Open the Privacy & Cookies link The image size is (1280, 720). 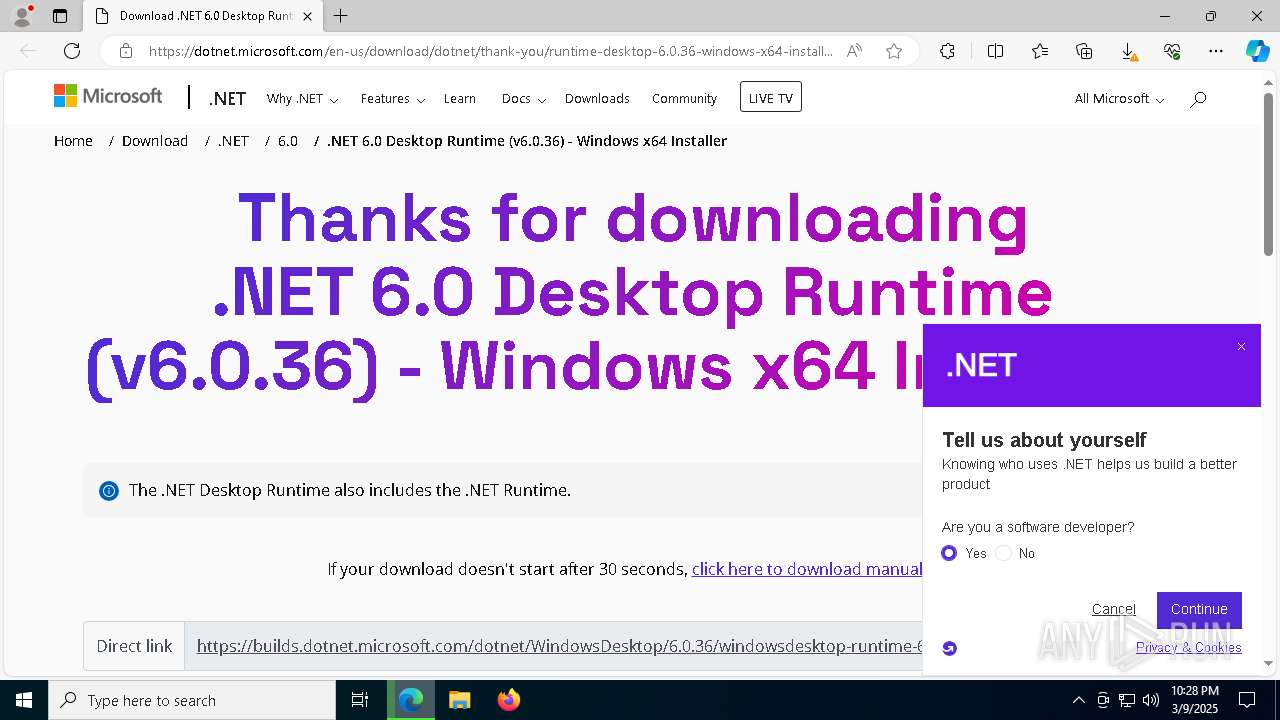[x=1188, y=647]
